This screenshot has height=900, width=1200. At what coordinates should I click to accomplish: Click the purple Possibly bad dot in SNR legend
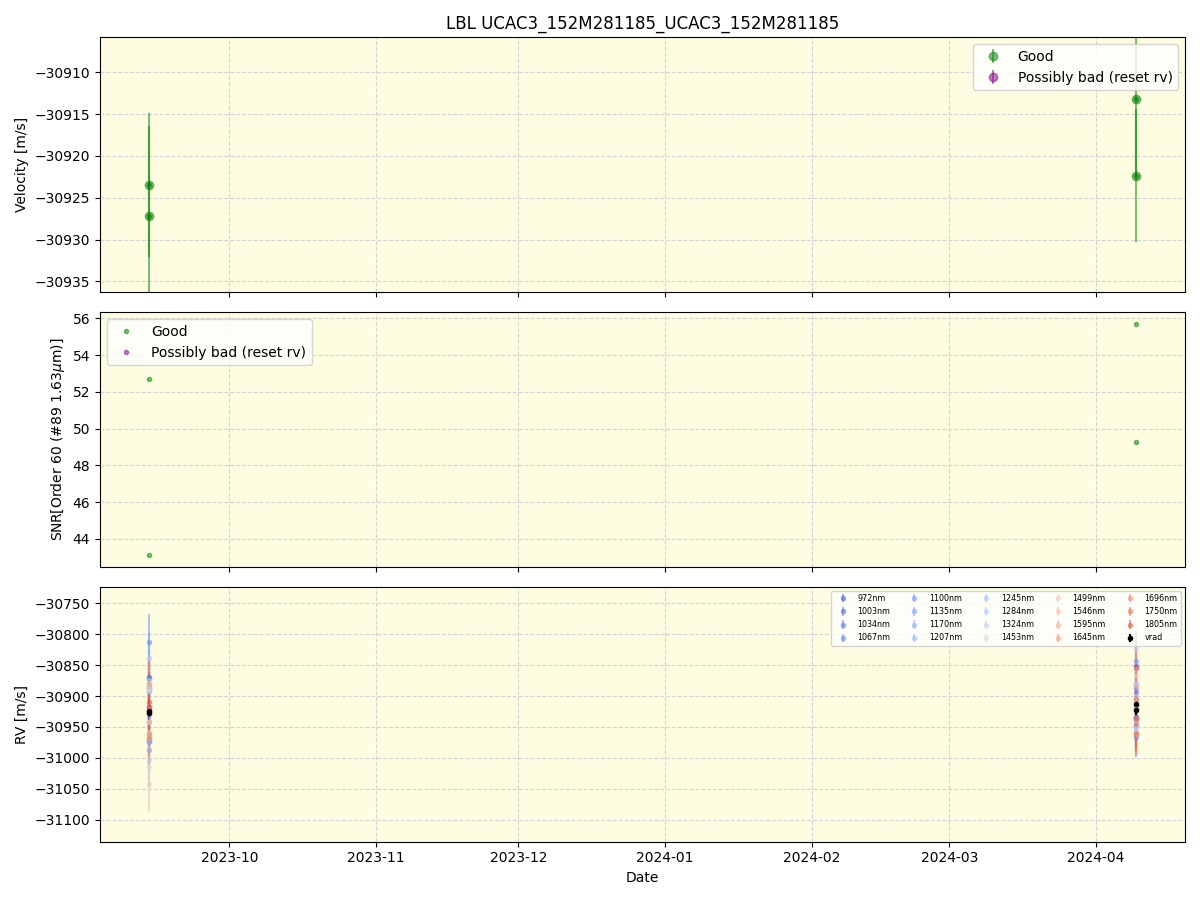coord(126,352)
